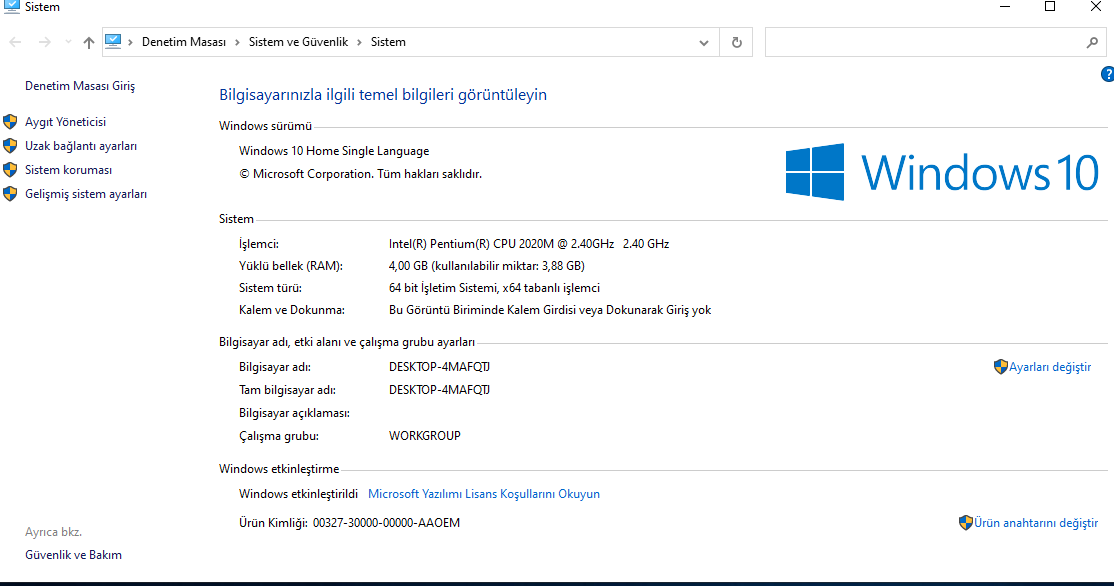The image size is (1114, 586).
Task: Click the shield icon beside Gelişmiş sistem ayarları
Action: pos(10,194)
